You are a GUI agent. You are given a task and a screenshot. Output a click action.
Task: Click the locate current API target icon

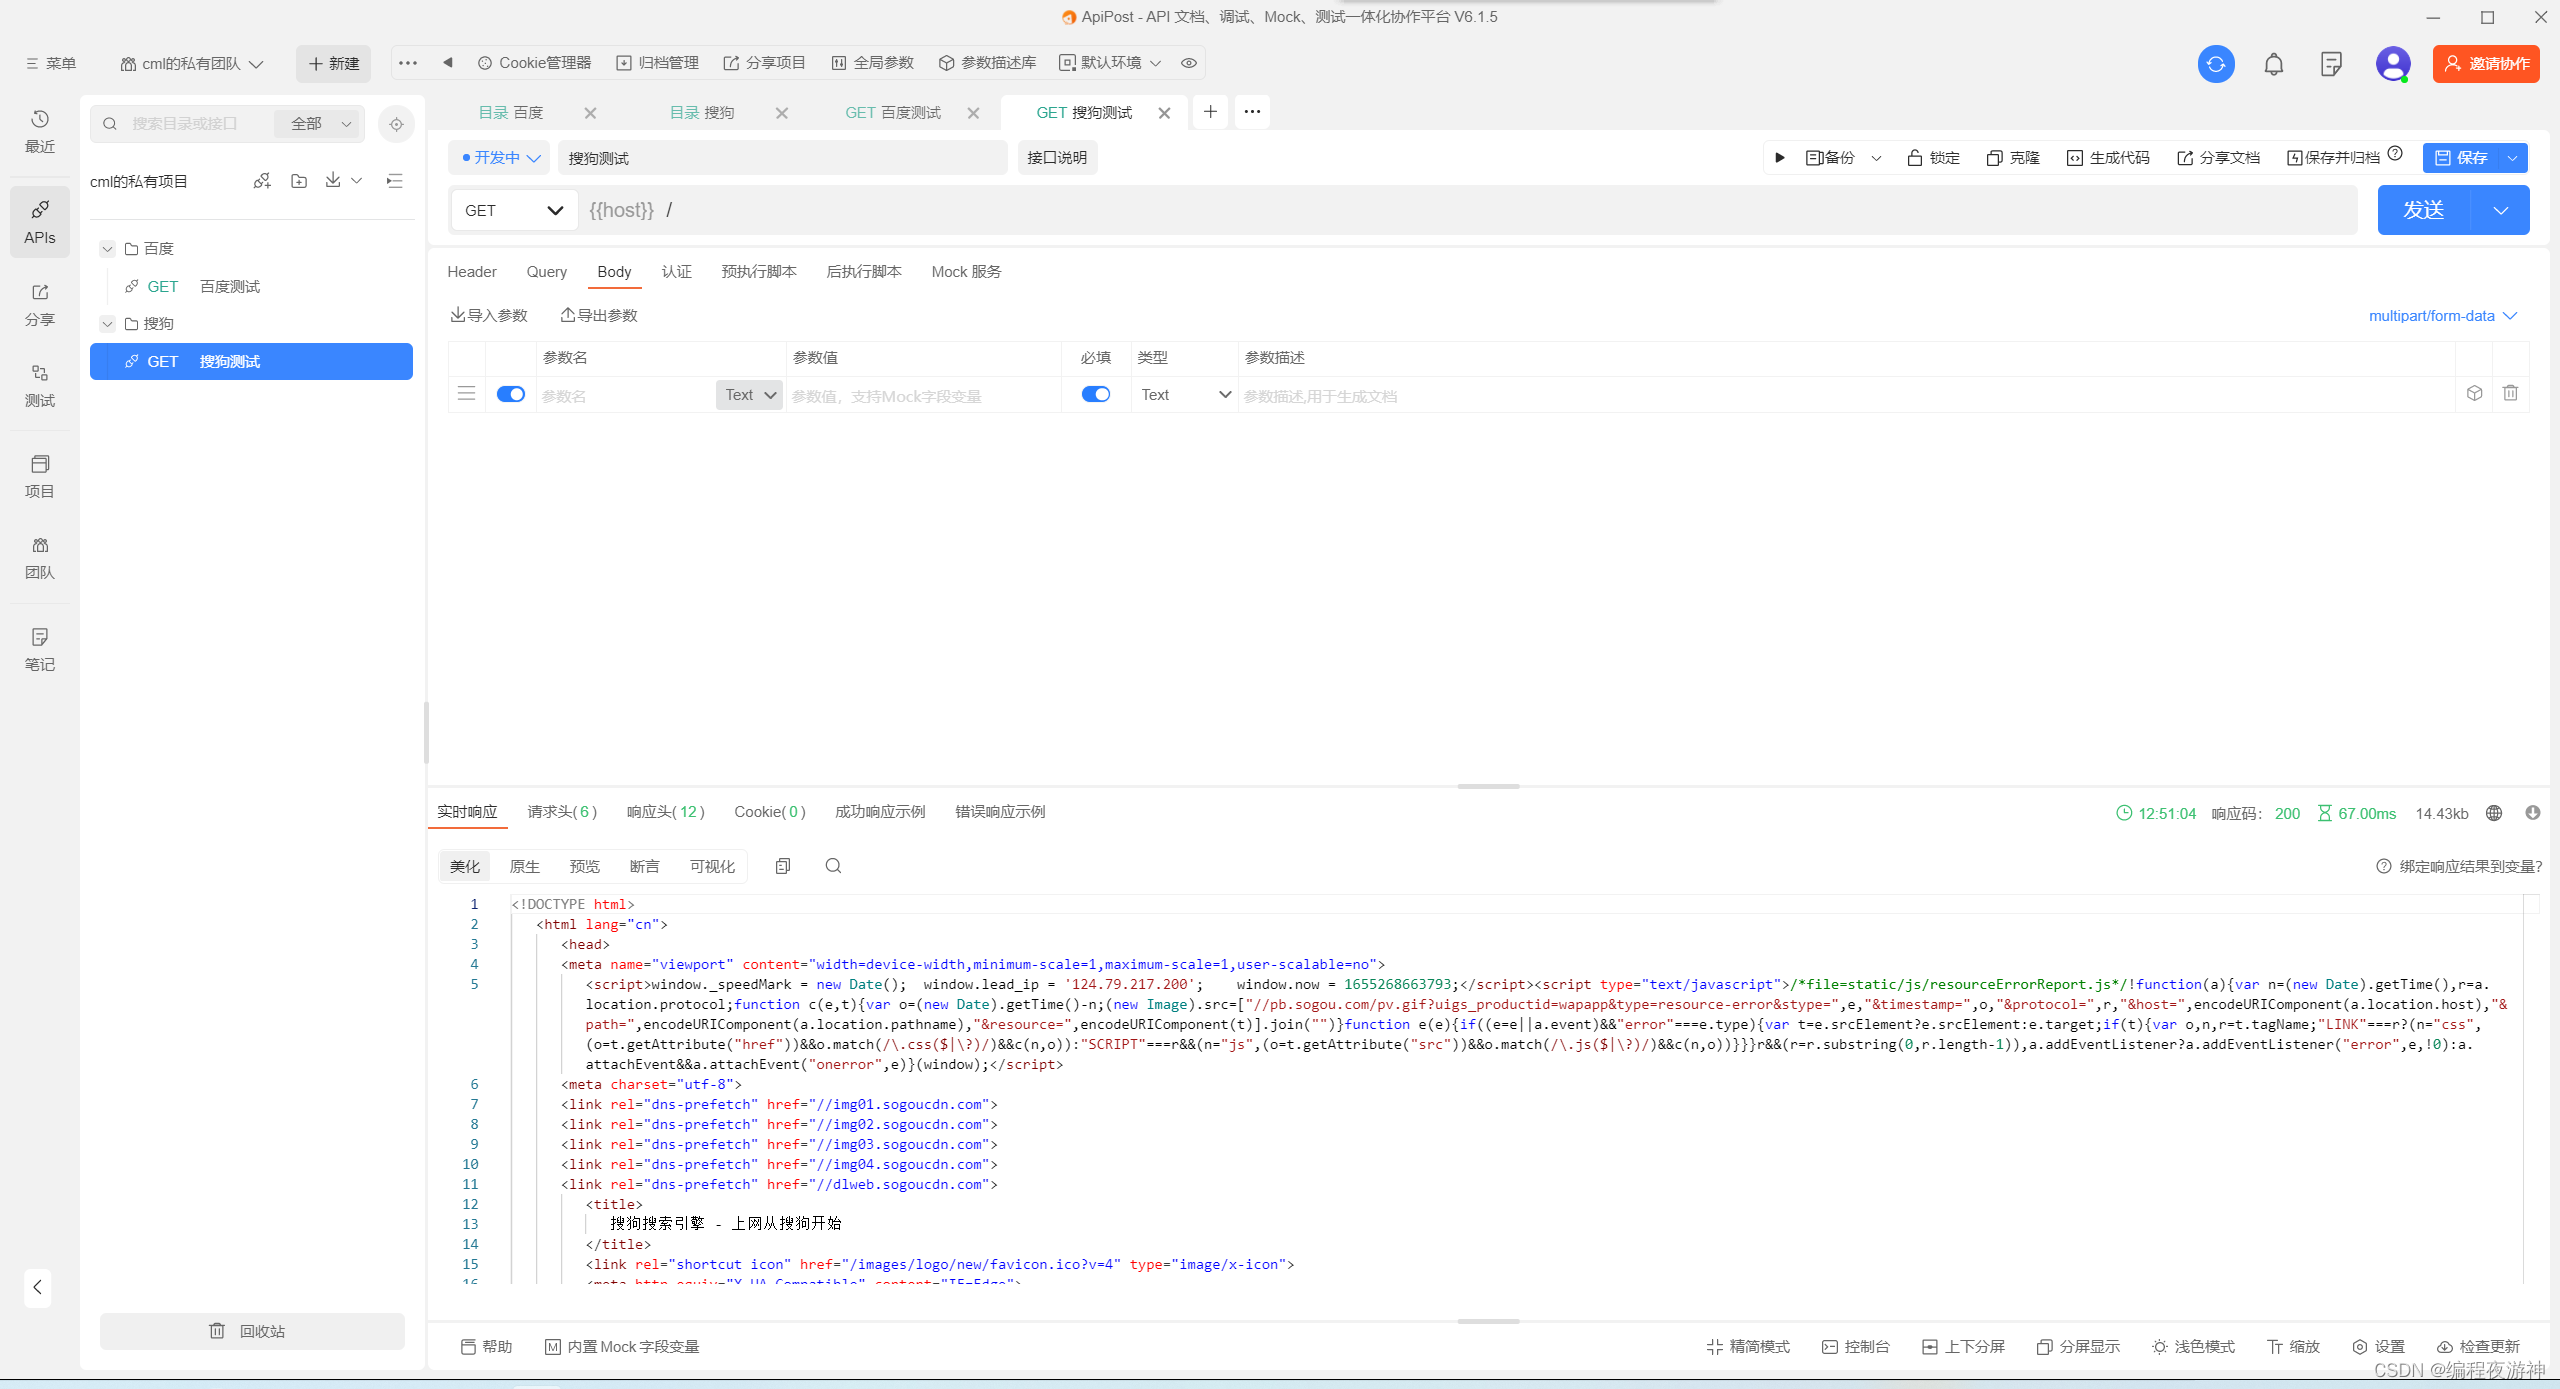396,124
